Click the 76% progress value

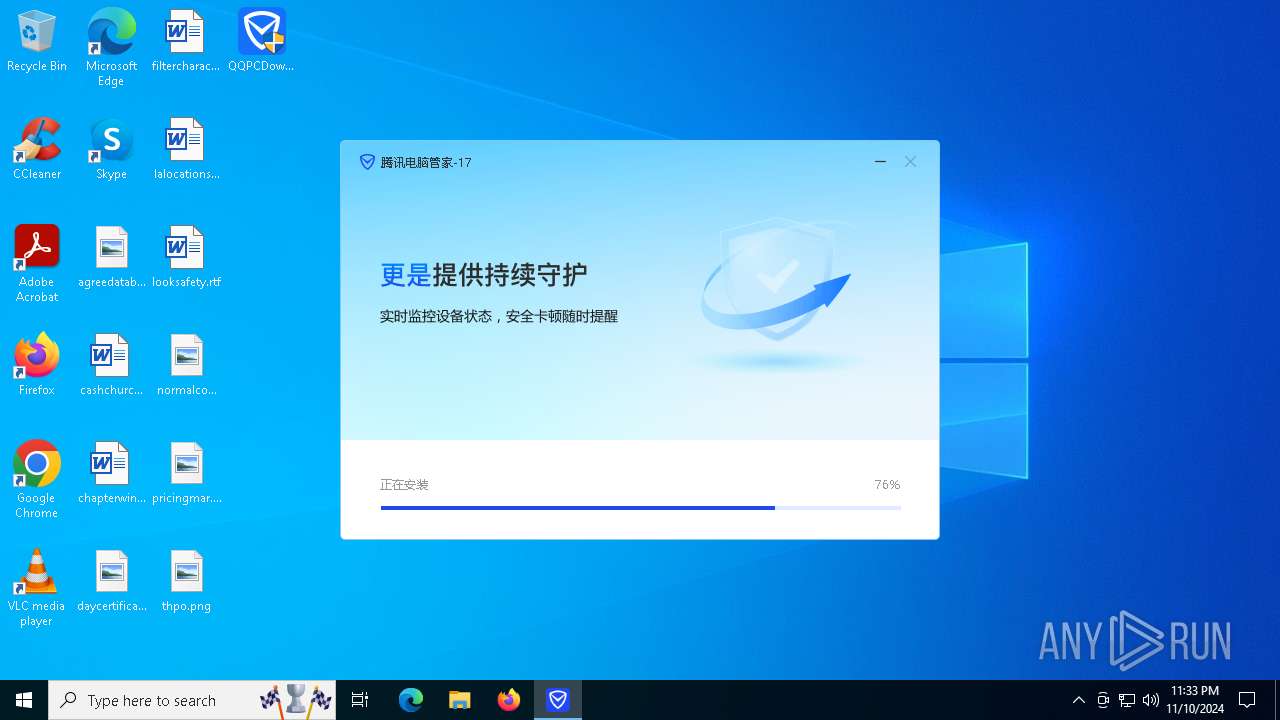point(887,485)
